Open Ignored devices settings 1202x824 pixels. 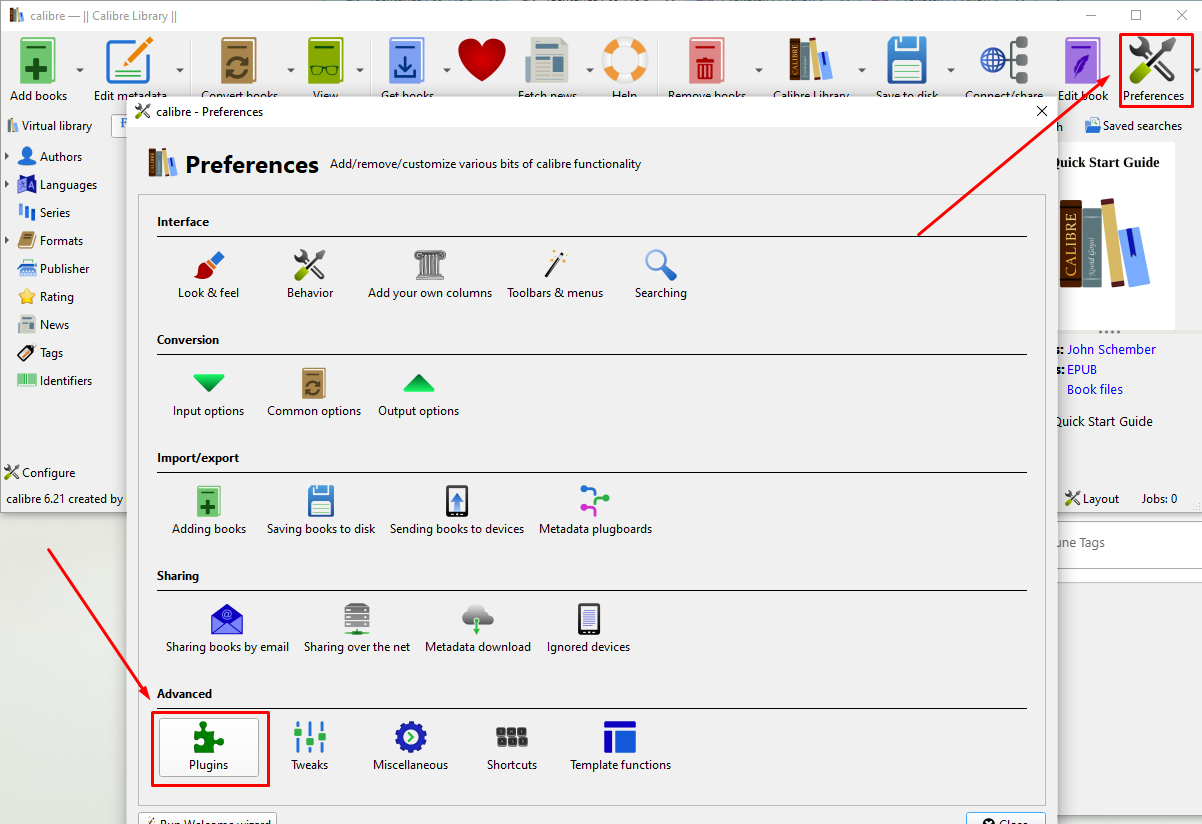click(588, 629)
